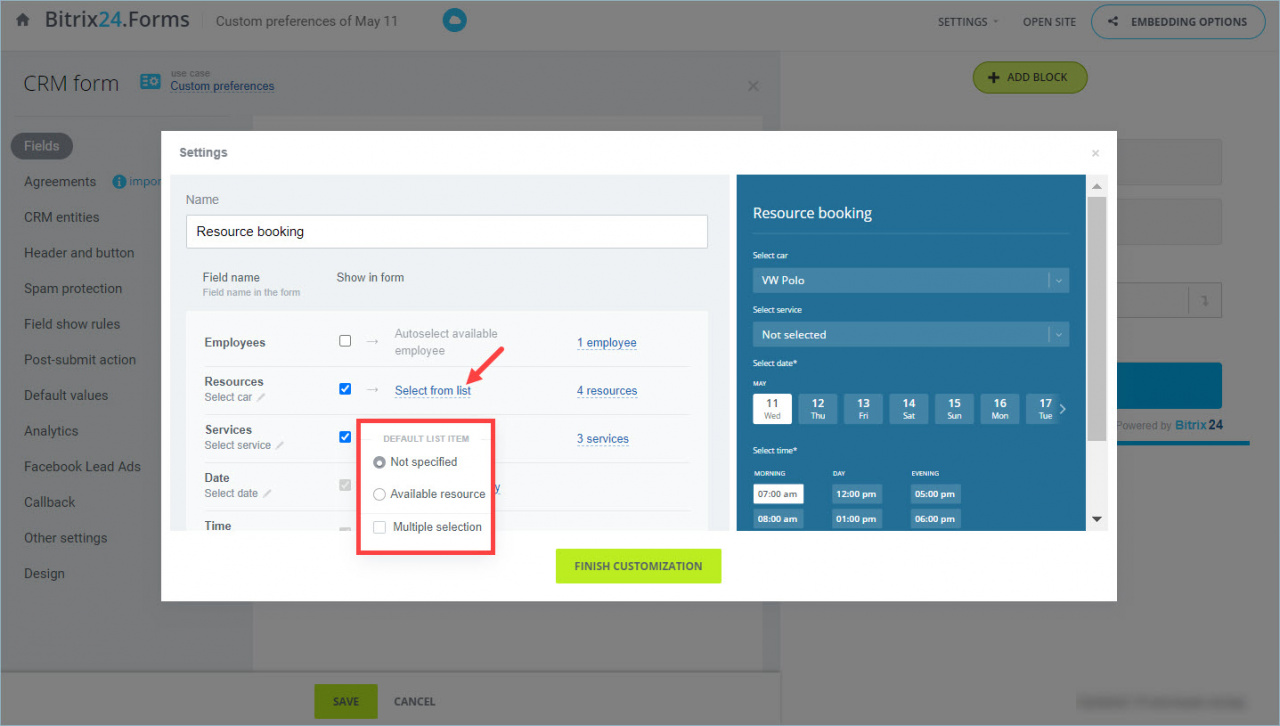
Task: Open CRM entities section
Action: pos(62,217)
